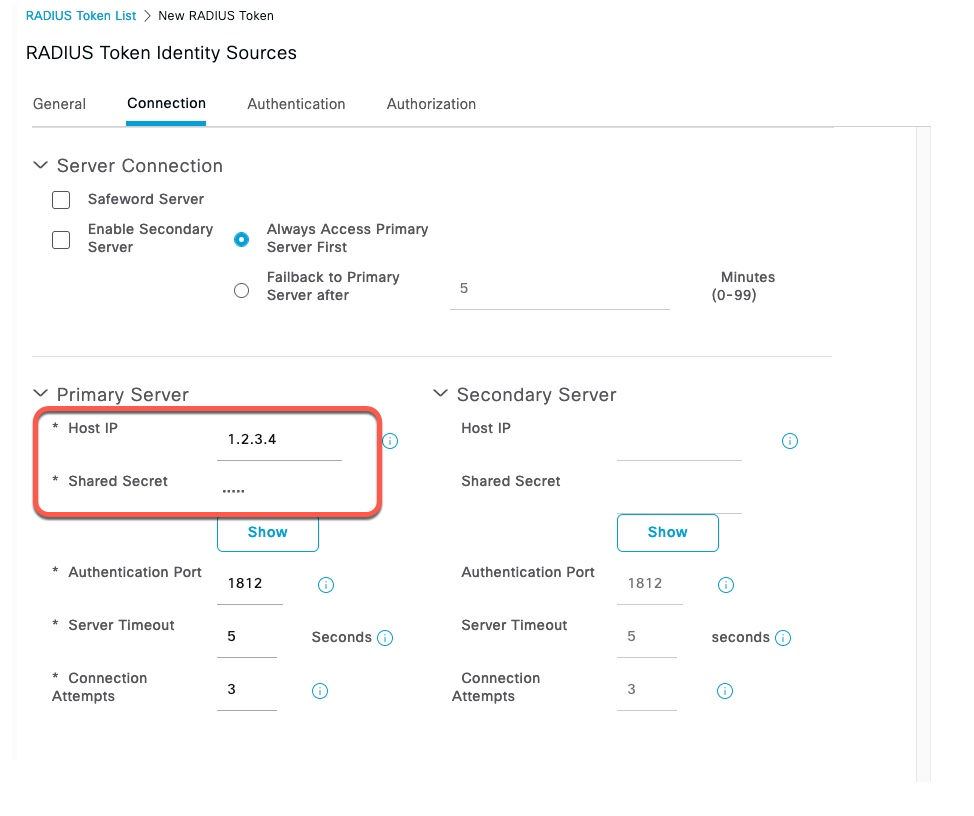The height and width of the screenshot is (816, 974).
Task: Click info icon beside Primary Authentication Port
Action: click(326, 584)
